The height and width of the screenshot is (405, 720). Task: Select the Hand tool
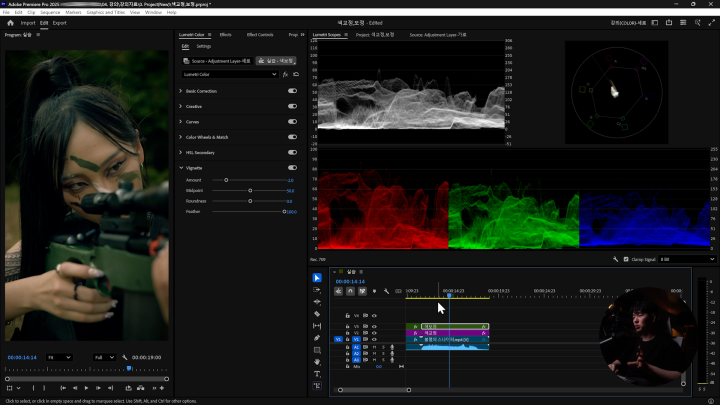coord(317,362)
